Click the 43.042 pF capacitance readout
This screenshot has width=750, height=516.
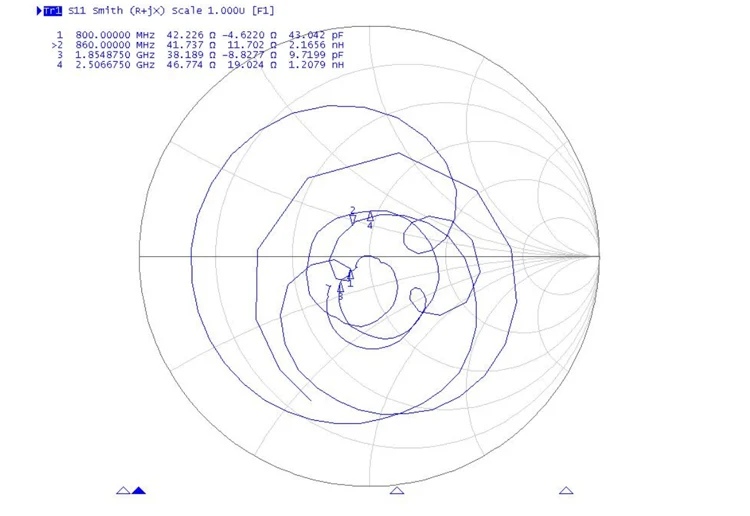[x=316, y=35]
